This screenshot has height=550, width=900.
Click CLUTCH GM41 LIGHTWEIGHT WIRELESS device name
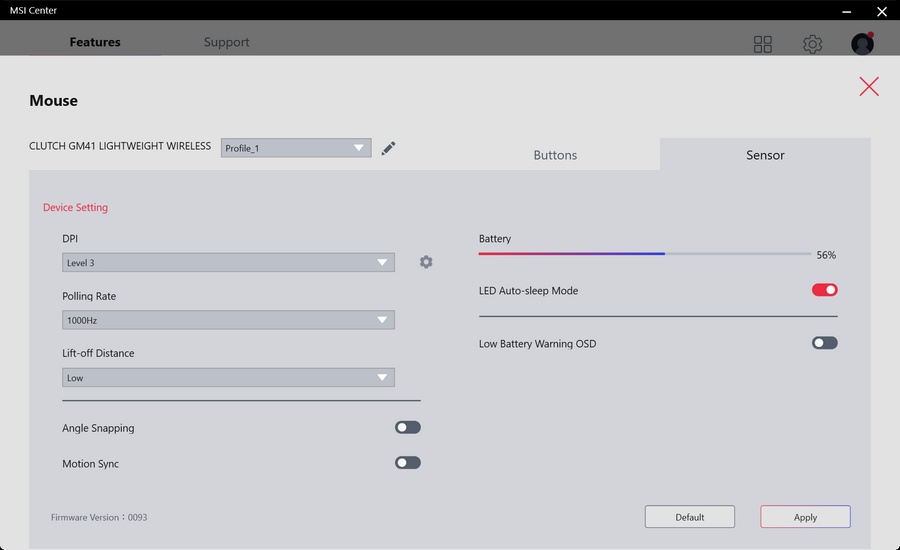120,146
